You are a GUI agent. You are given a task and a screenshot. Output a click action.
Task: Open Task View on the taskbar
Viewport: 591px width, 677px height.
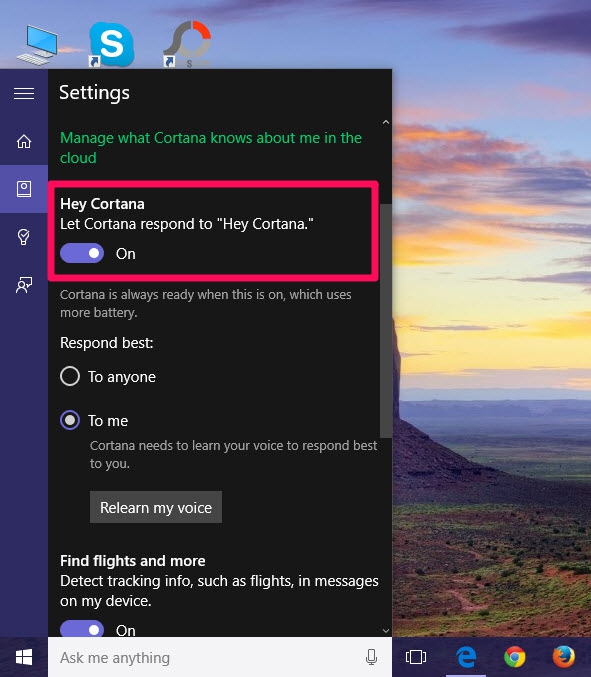point(416,657)
